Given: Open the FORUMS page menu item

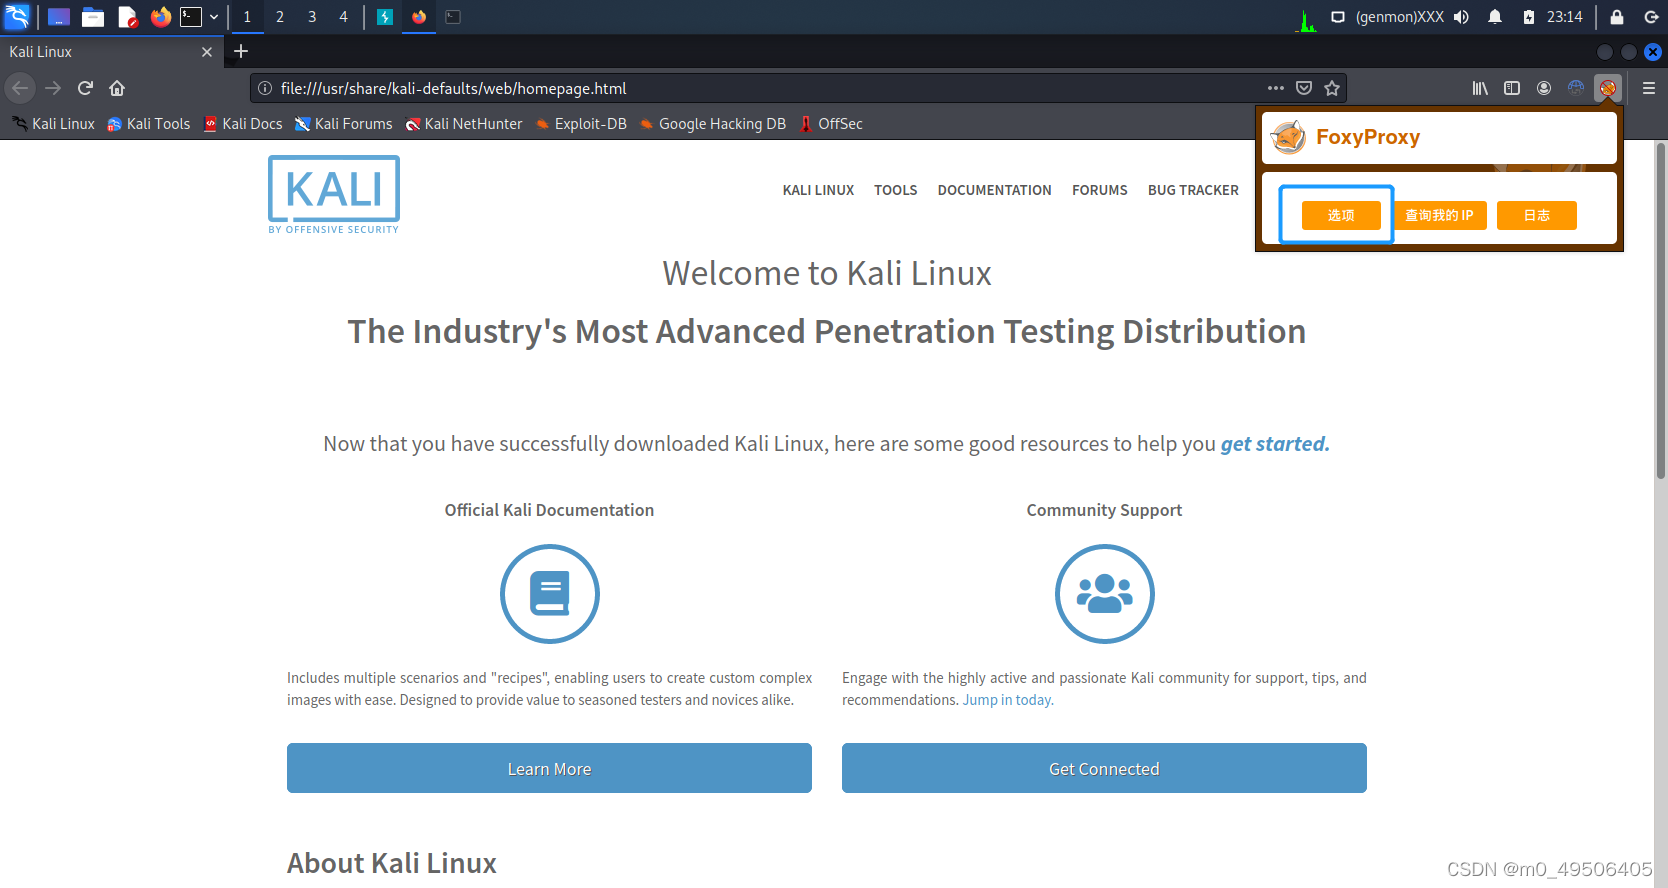Looking at the screenshot, I should pyautogui.click(x=1099, y=190).
